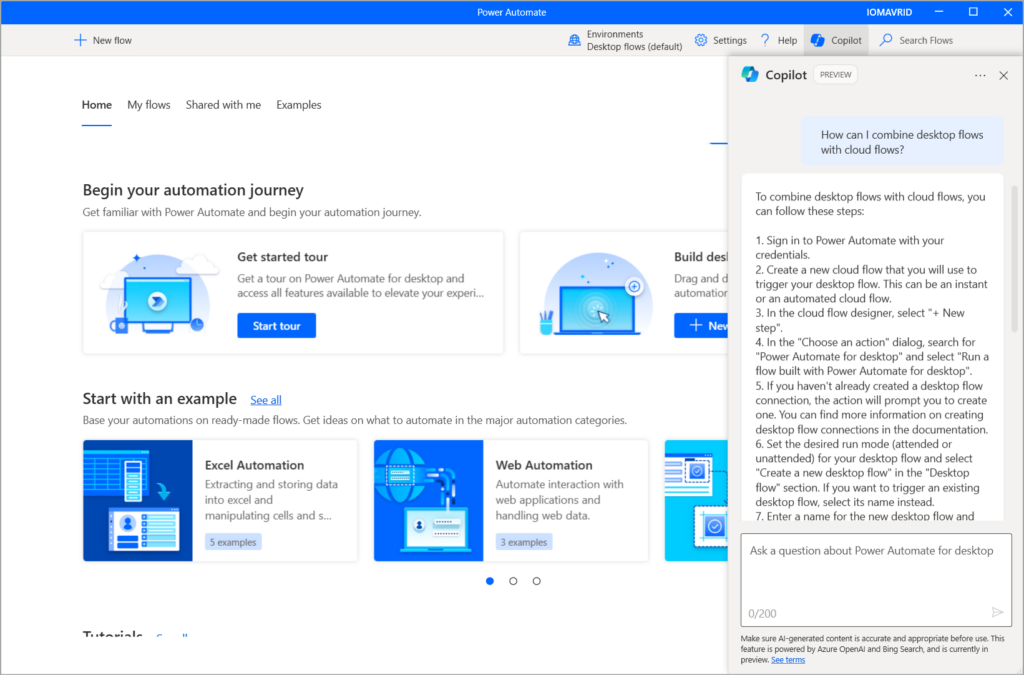Screen dimensions: 1024x675
Task: Select the second carousel dot
Action: pos(513,580)
